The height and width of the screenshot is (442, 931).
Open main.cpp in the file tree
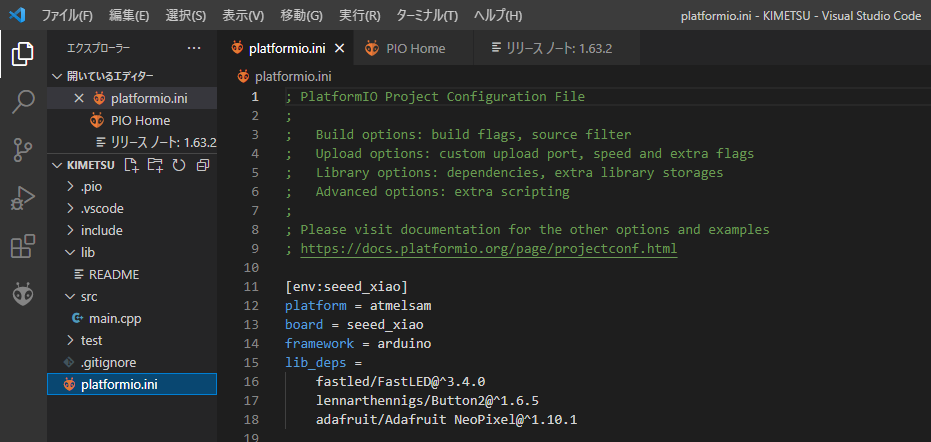114,318
